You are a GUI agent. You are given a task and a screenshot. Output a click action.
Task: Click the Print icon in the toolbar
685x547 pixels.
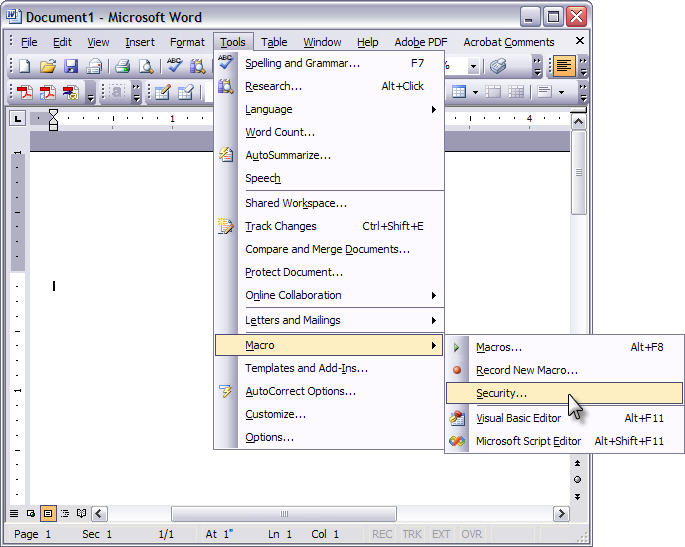coord(122,66)
